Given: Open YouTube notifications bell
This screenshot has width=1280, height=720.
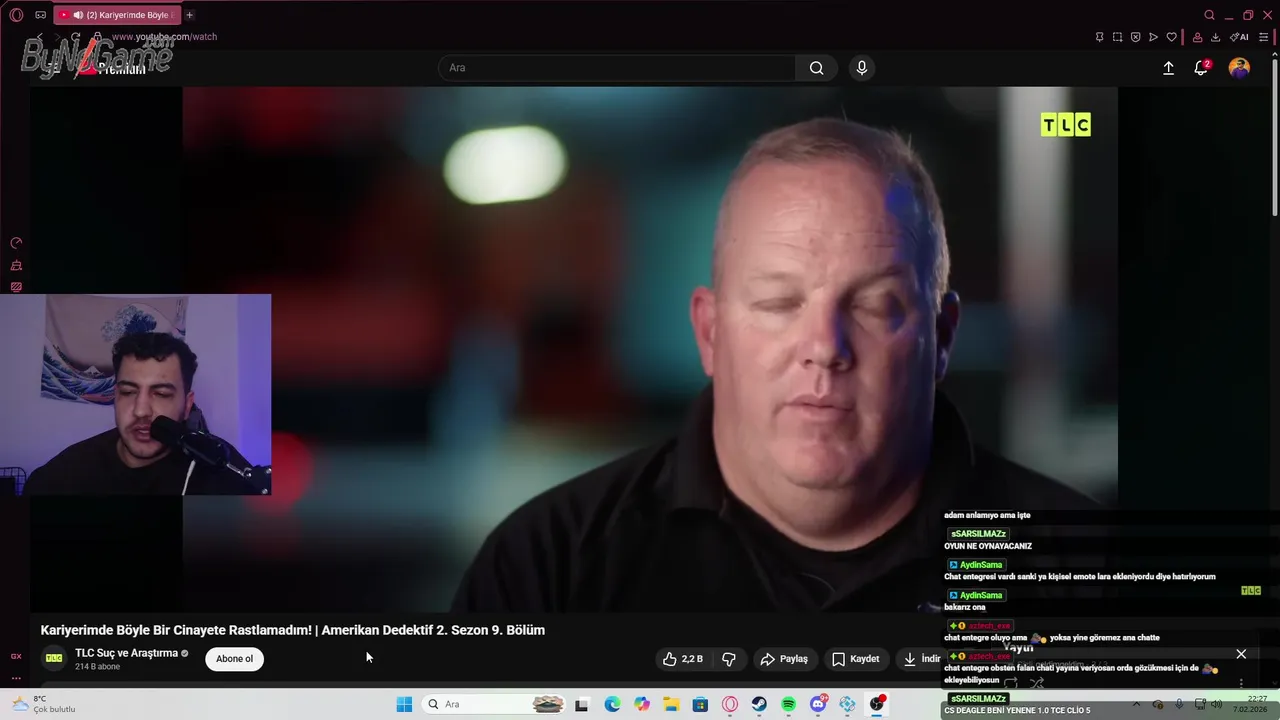Looking at the screenshot, I should pyautogui.click(x=1201, y=68).
